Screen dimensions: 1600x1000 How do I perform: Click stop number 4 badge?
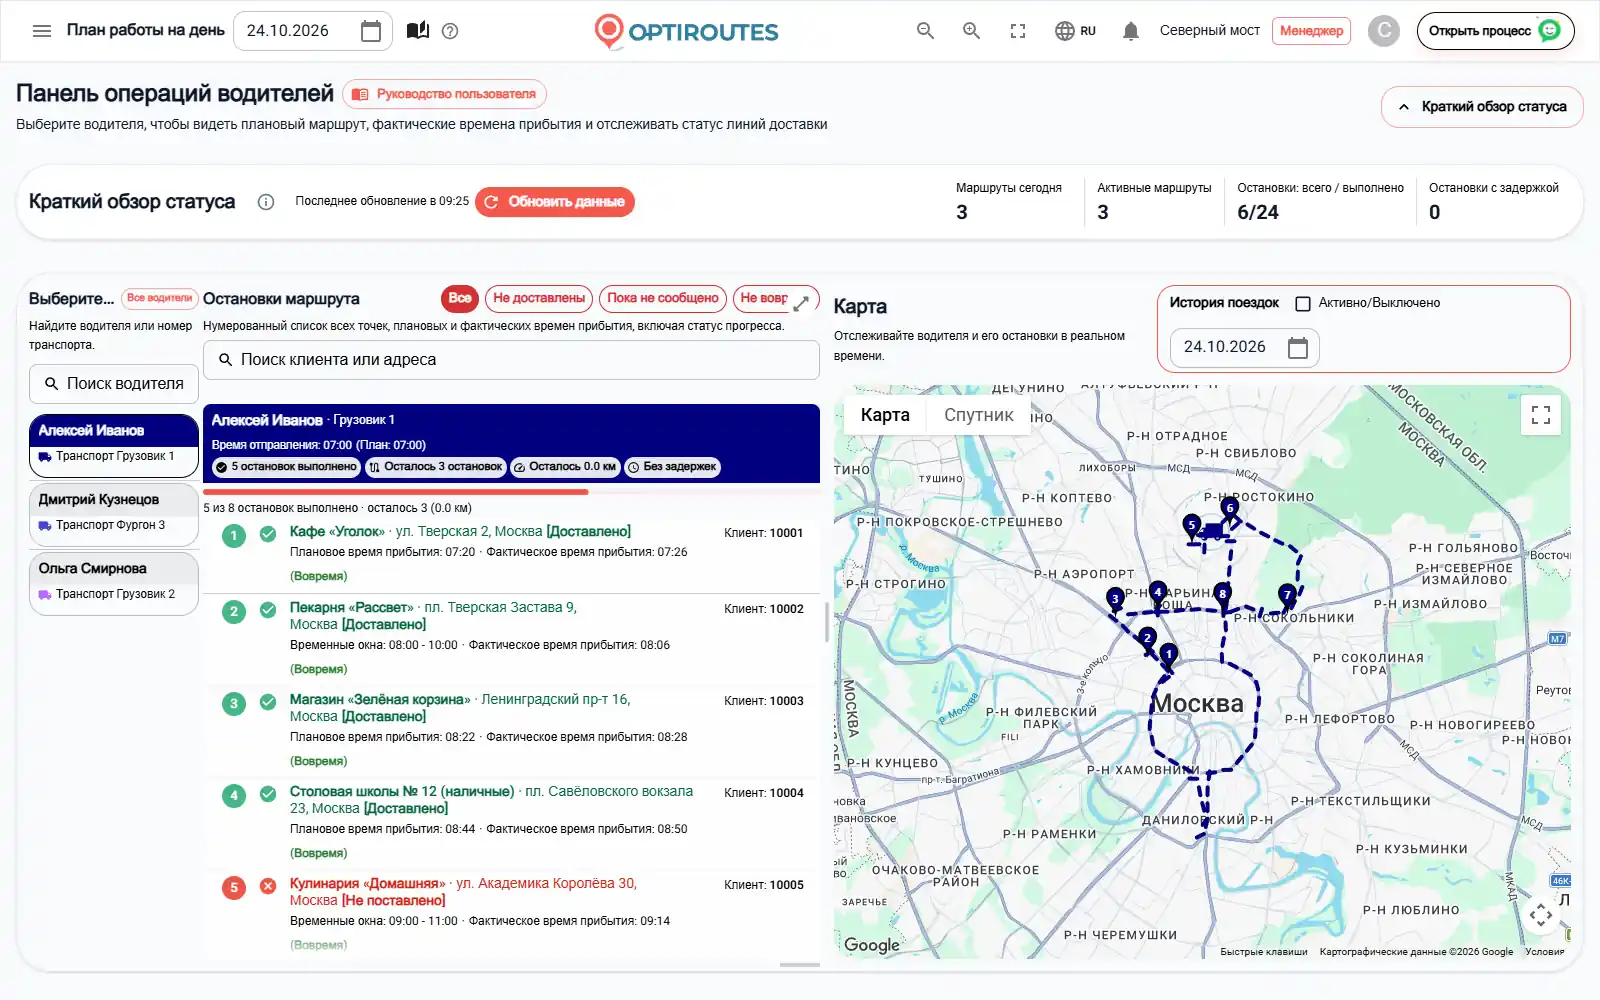point(234,796)
